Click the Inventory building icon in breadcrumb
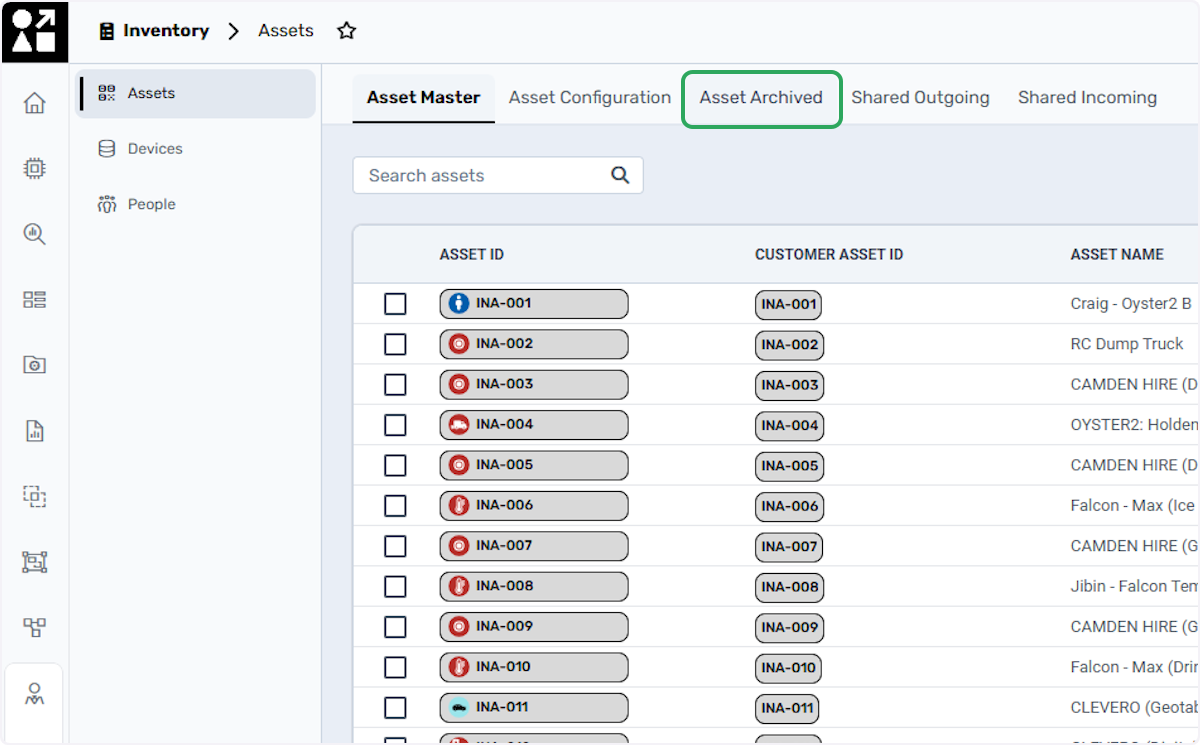 [107, 31]
